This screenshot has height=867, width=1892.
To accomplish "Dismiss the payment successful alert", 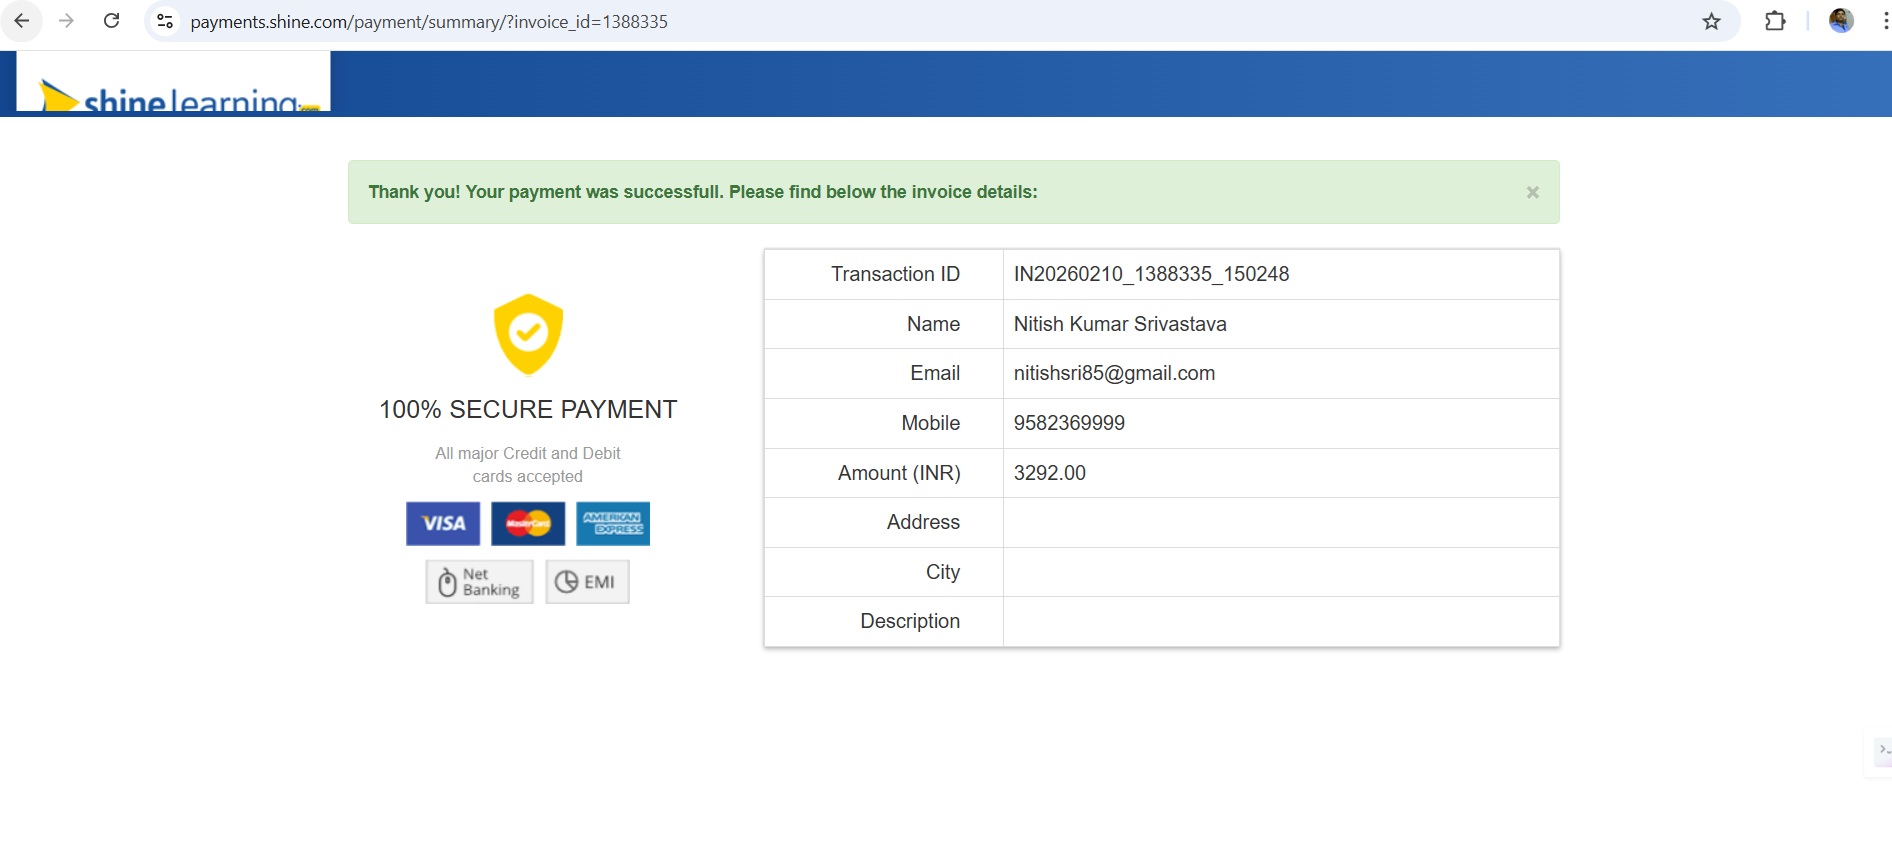I will tap(1532, 192).
